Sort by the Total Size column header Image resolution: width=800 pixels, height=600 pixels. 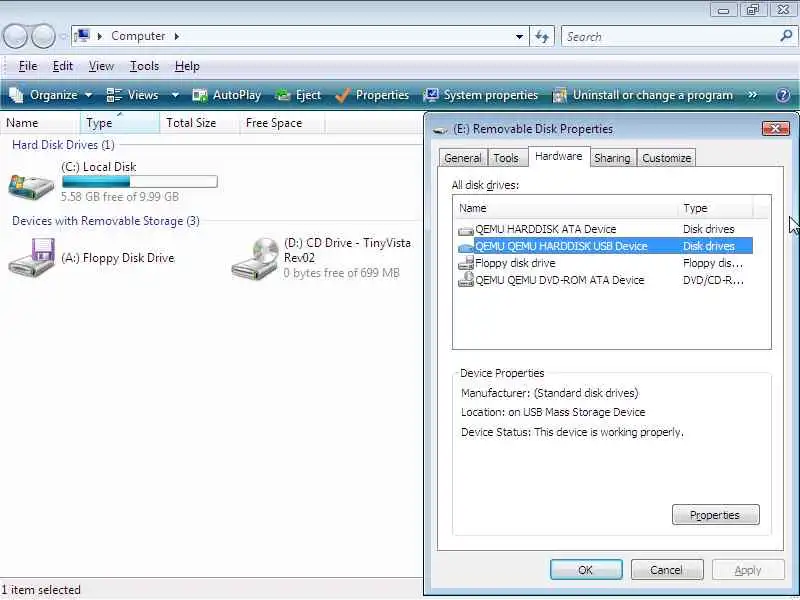[x=199, y=123]
